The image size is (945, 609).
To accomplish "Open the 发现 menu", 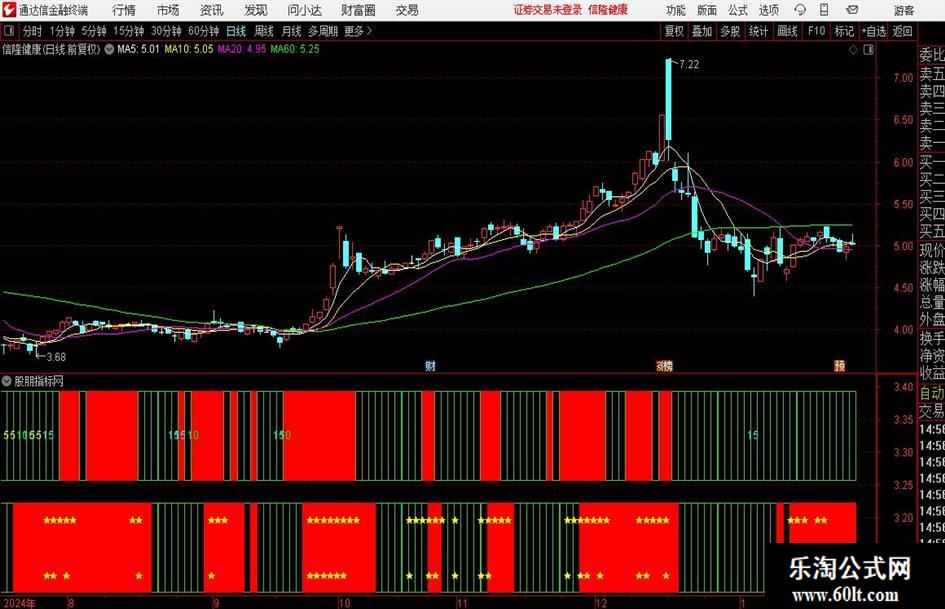I will 256,10.
